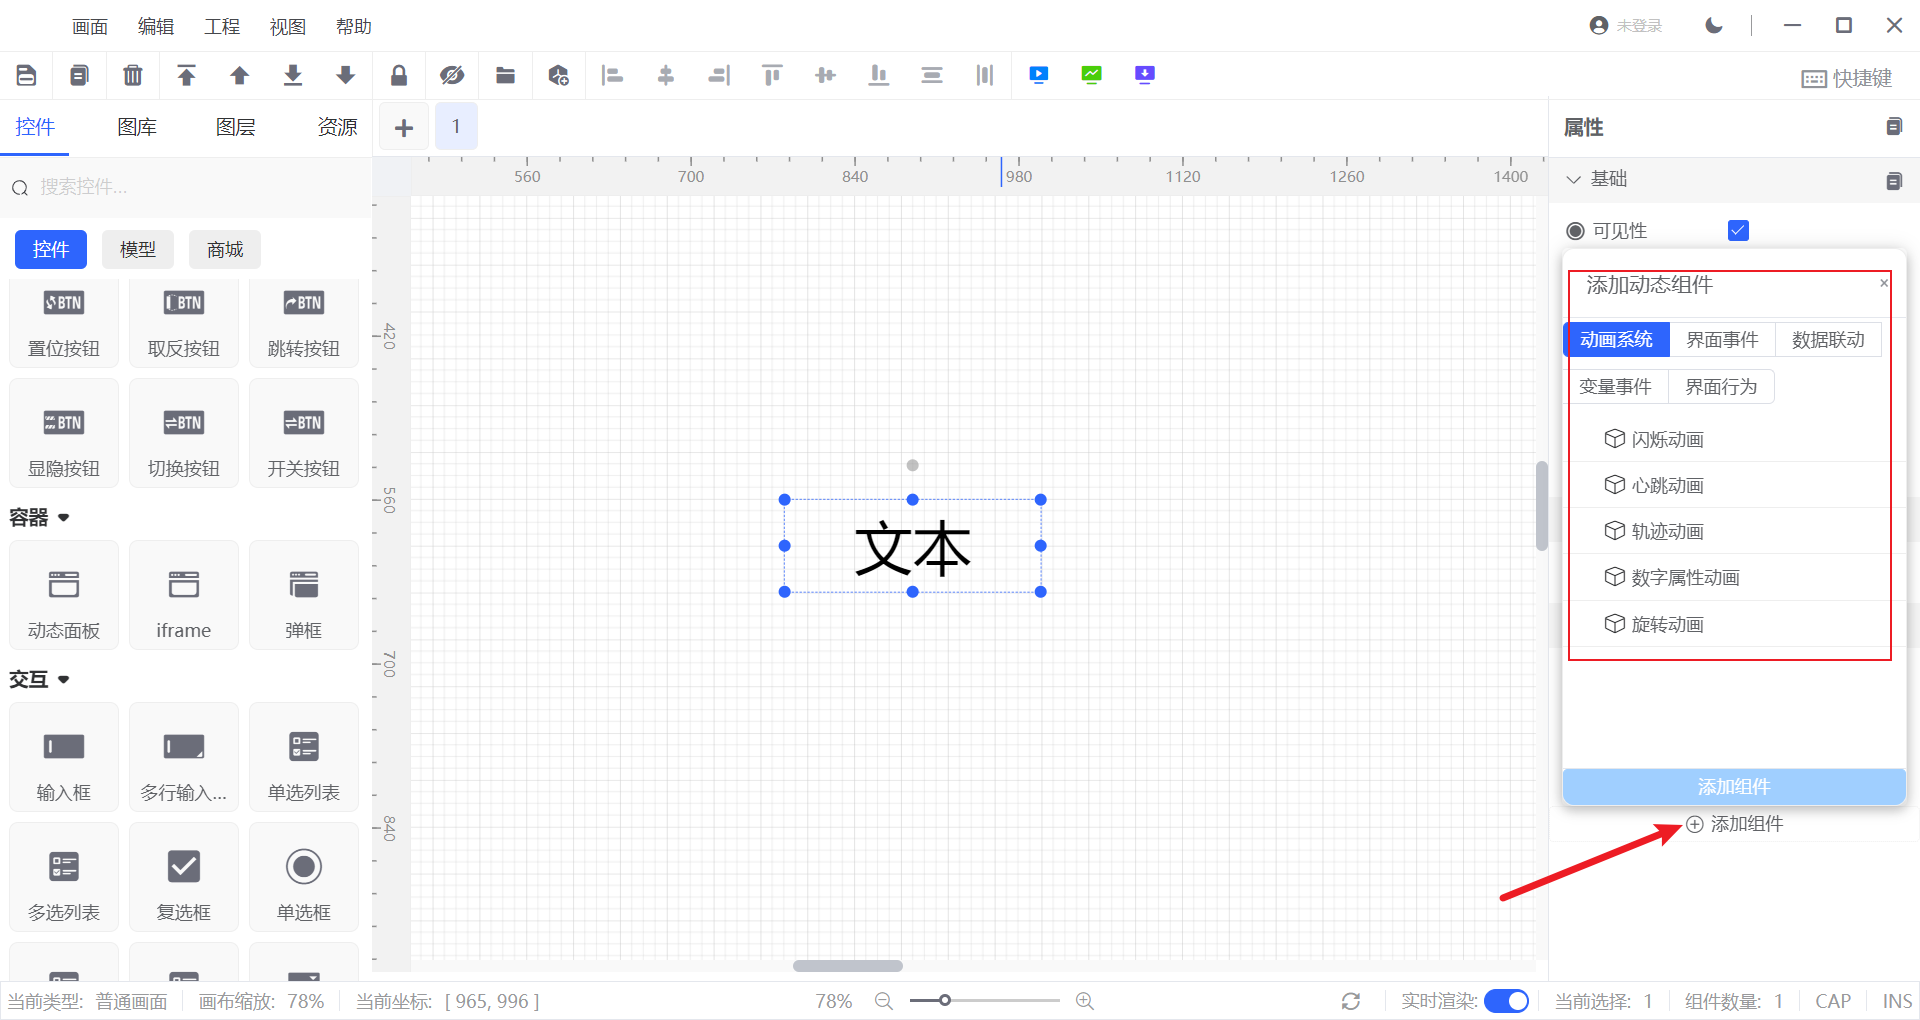The image size is (1920, 1020).
Task: Click the lock icon in toolbar
Action: pyautogui.click(x=399, y=75)
